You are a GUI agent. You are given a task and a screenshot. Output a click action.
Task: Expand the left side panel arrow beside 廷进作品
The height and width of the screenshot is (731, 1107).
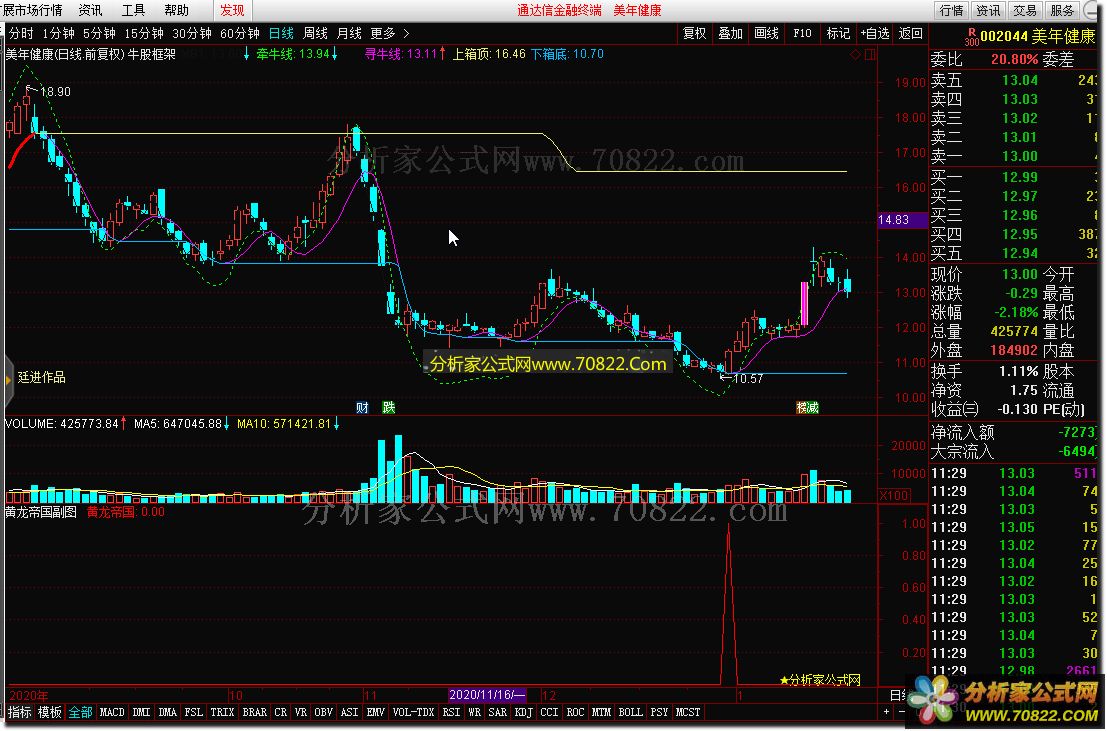pyautogui.click(x=8, y=379)
